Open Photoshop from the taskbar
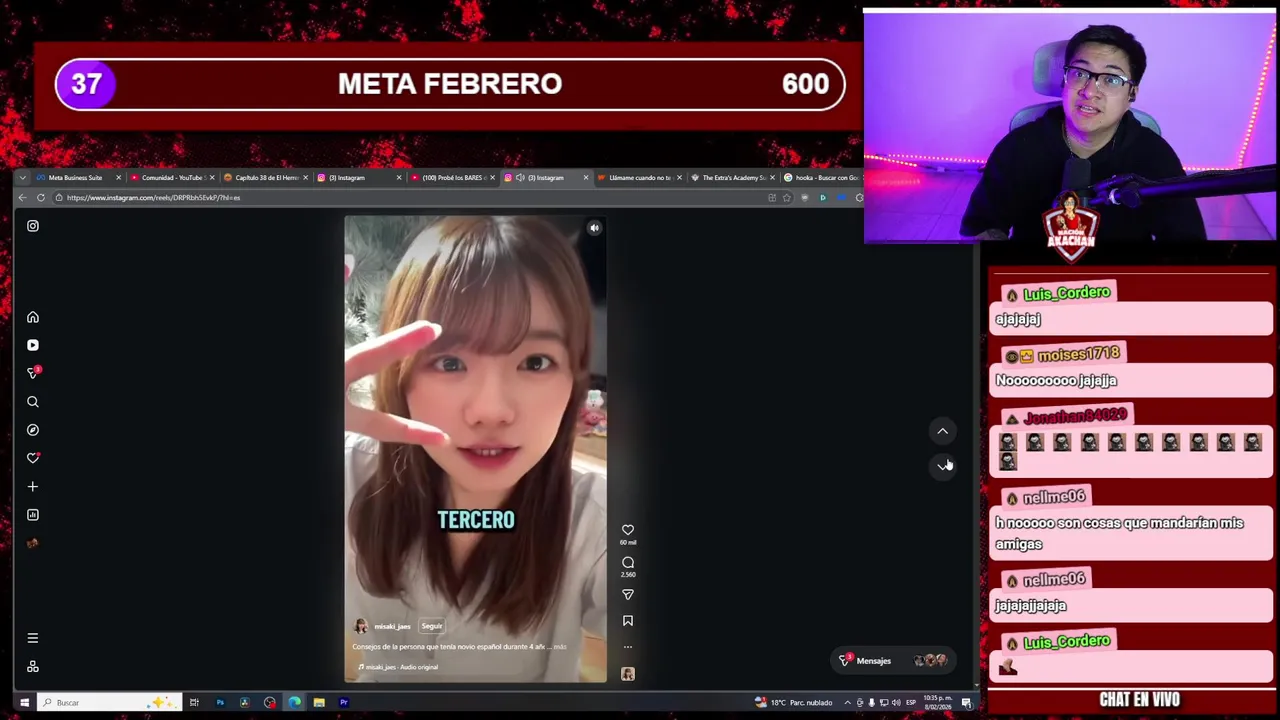Image resolution: width=1280 pixels, height=720 pixels. click(x=220, y=703)
